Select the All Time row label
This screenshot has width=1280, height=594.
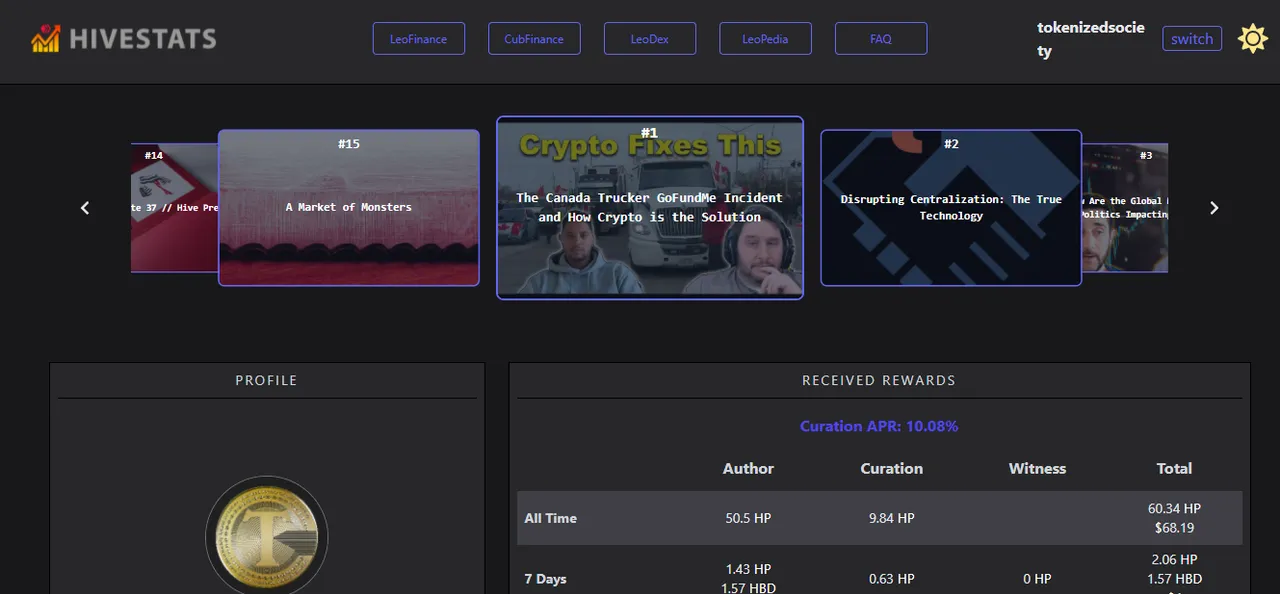pos(550,518)
